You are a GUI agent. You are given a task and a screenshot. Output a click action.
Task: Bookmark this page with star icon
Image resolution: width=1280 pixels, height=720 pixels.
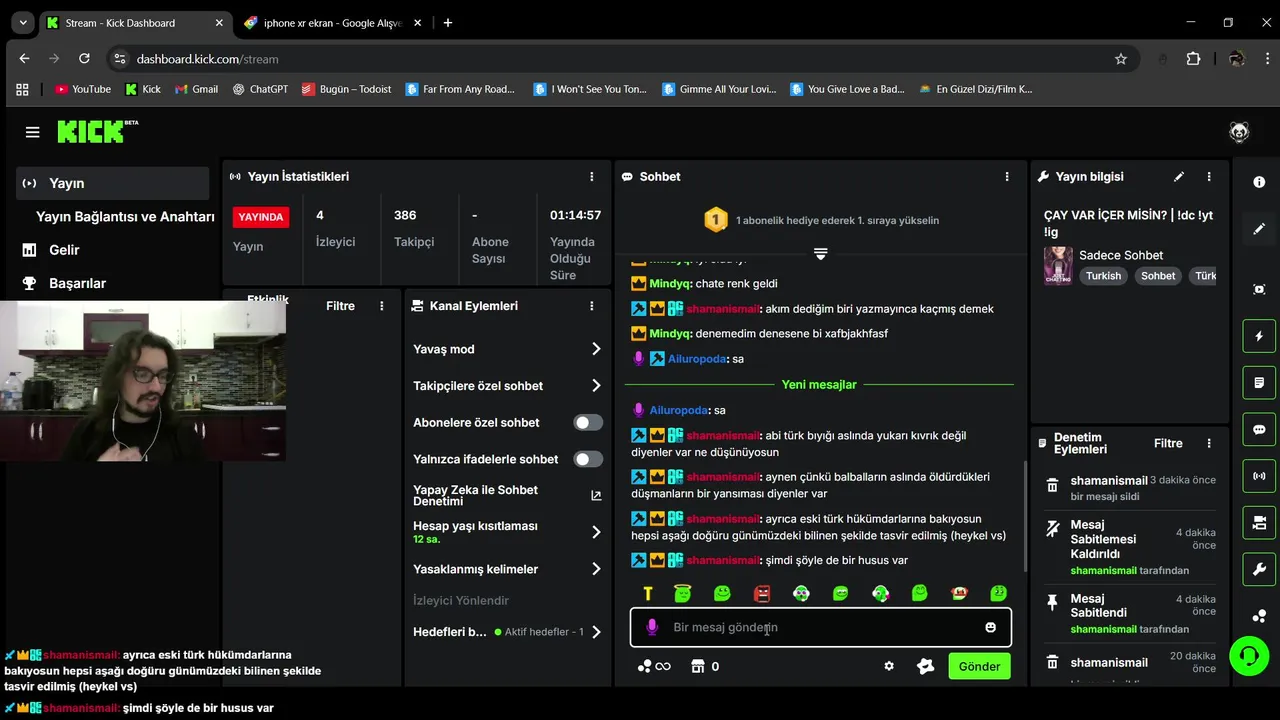(x=1121, y=59)
